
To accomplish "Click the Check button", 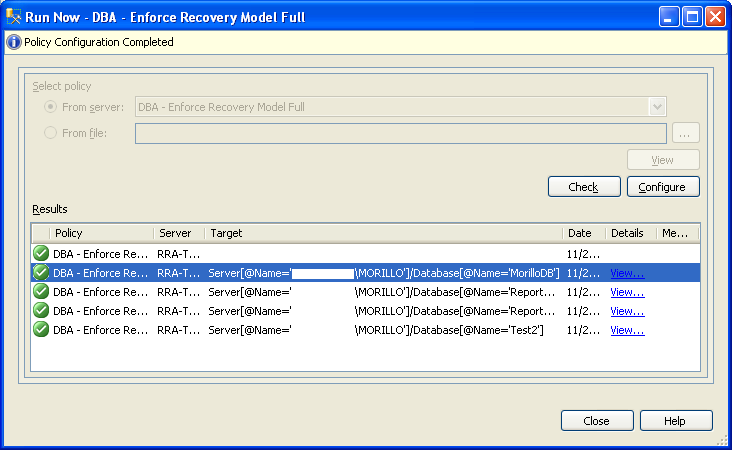I will pos(584,187).
